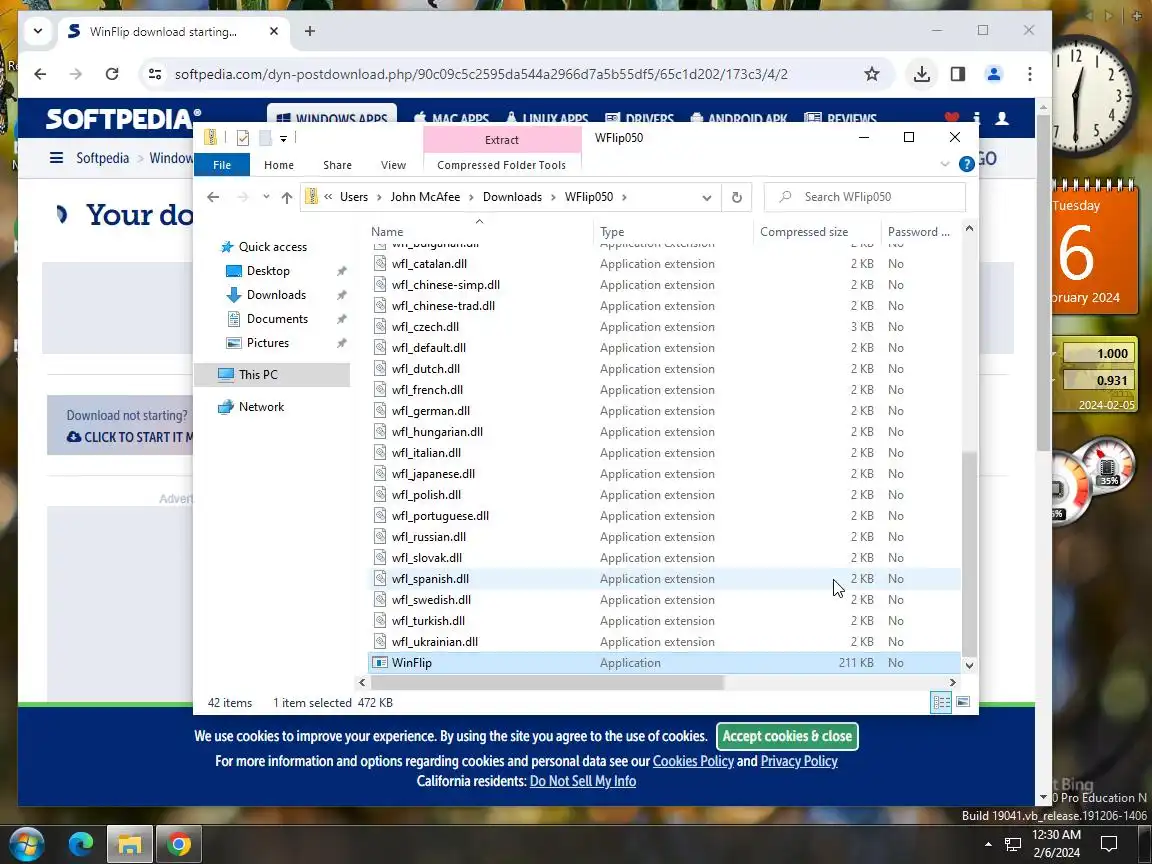Bookmark this page with the star icon

(x=871, y=74)
